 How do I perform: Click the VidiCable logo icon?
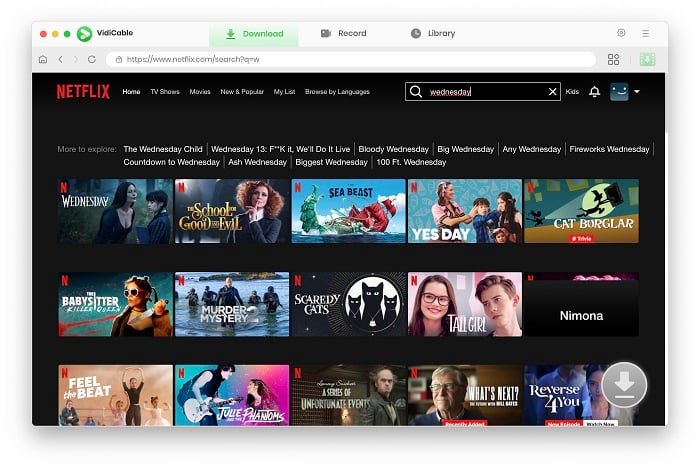84,33
